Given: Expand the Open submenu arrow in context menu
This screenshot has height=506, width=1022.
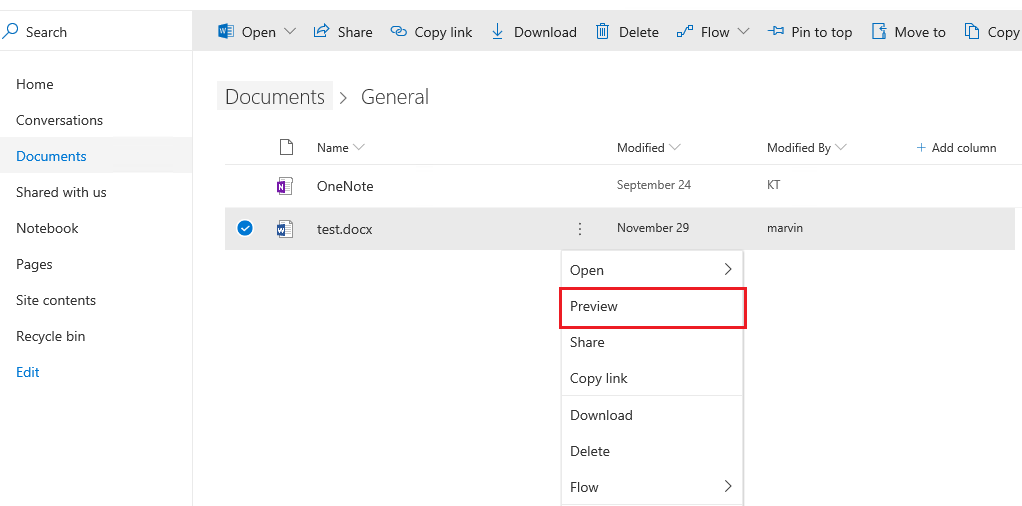Looking at the screenshot, I should click(x=728, y=269).
